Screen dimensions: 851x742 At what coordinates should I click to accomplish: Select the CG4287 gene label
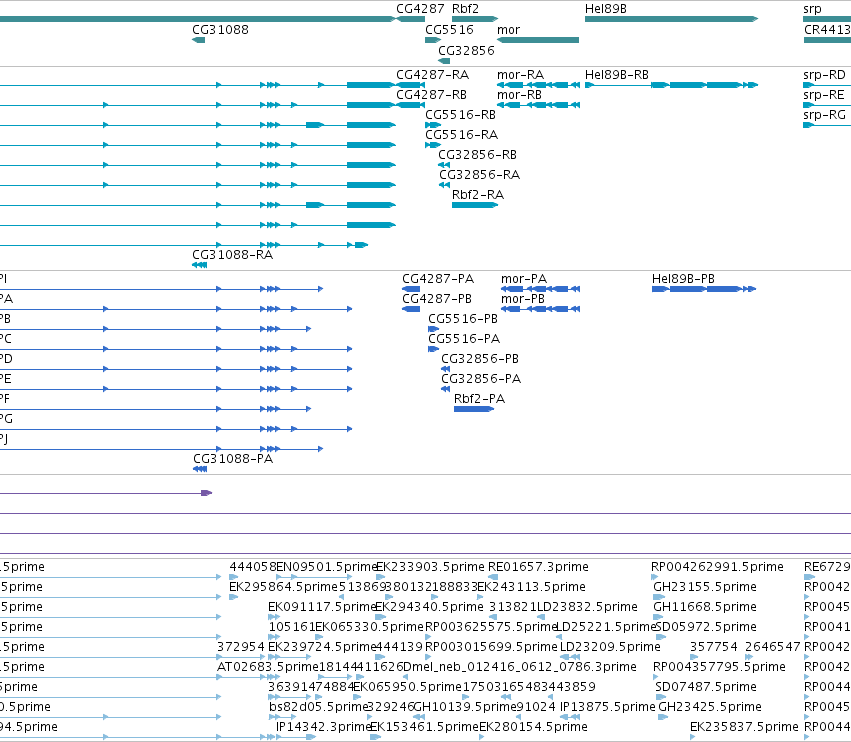(x=420, y=9)
